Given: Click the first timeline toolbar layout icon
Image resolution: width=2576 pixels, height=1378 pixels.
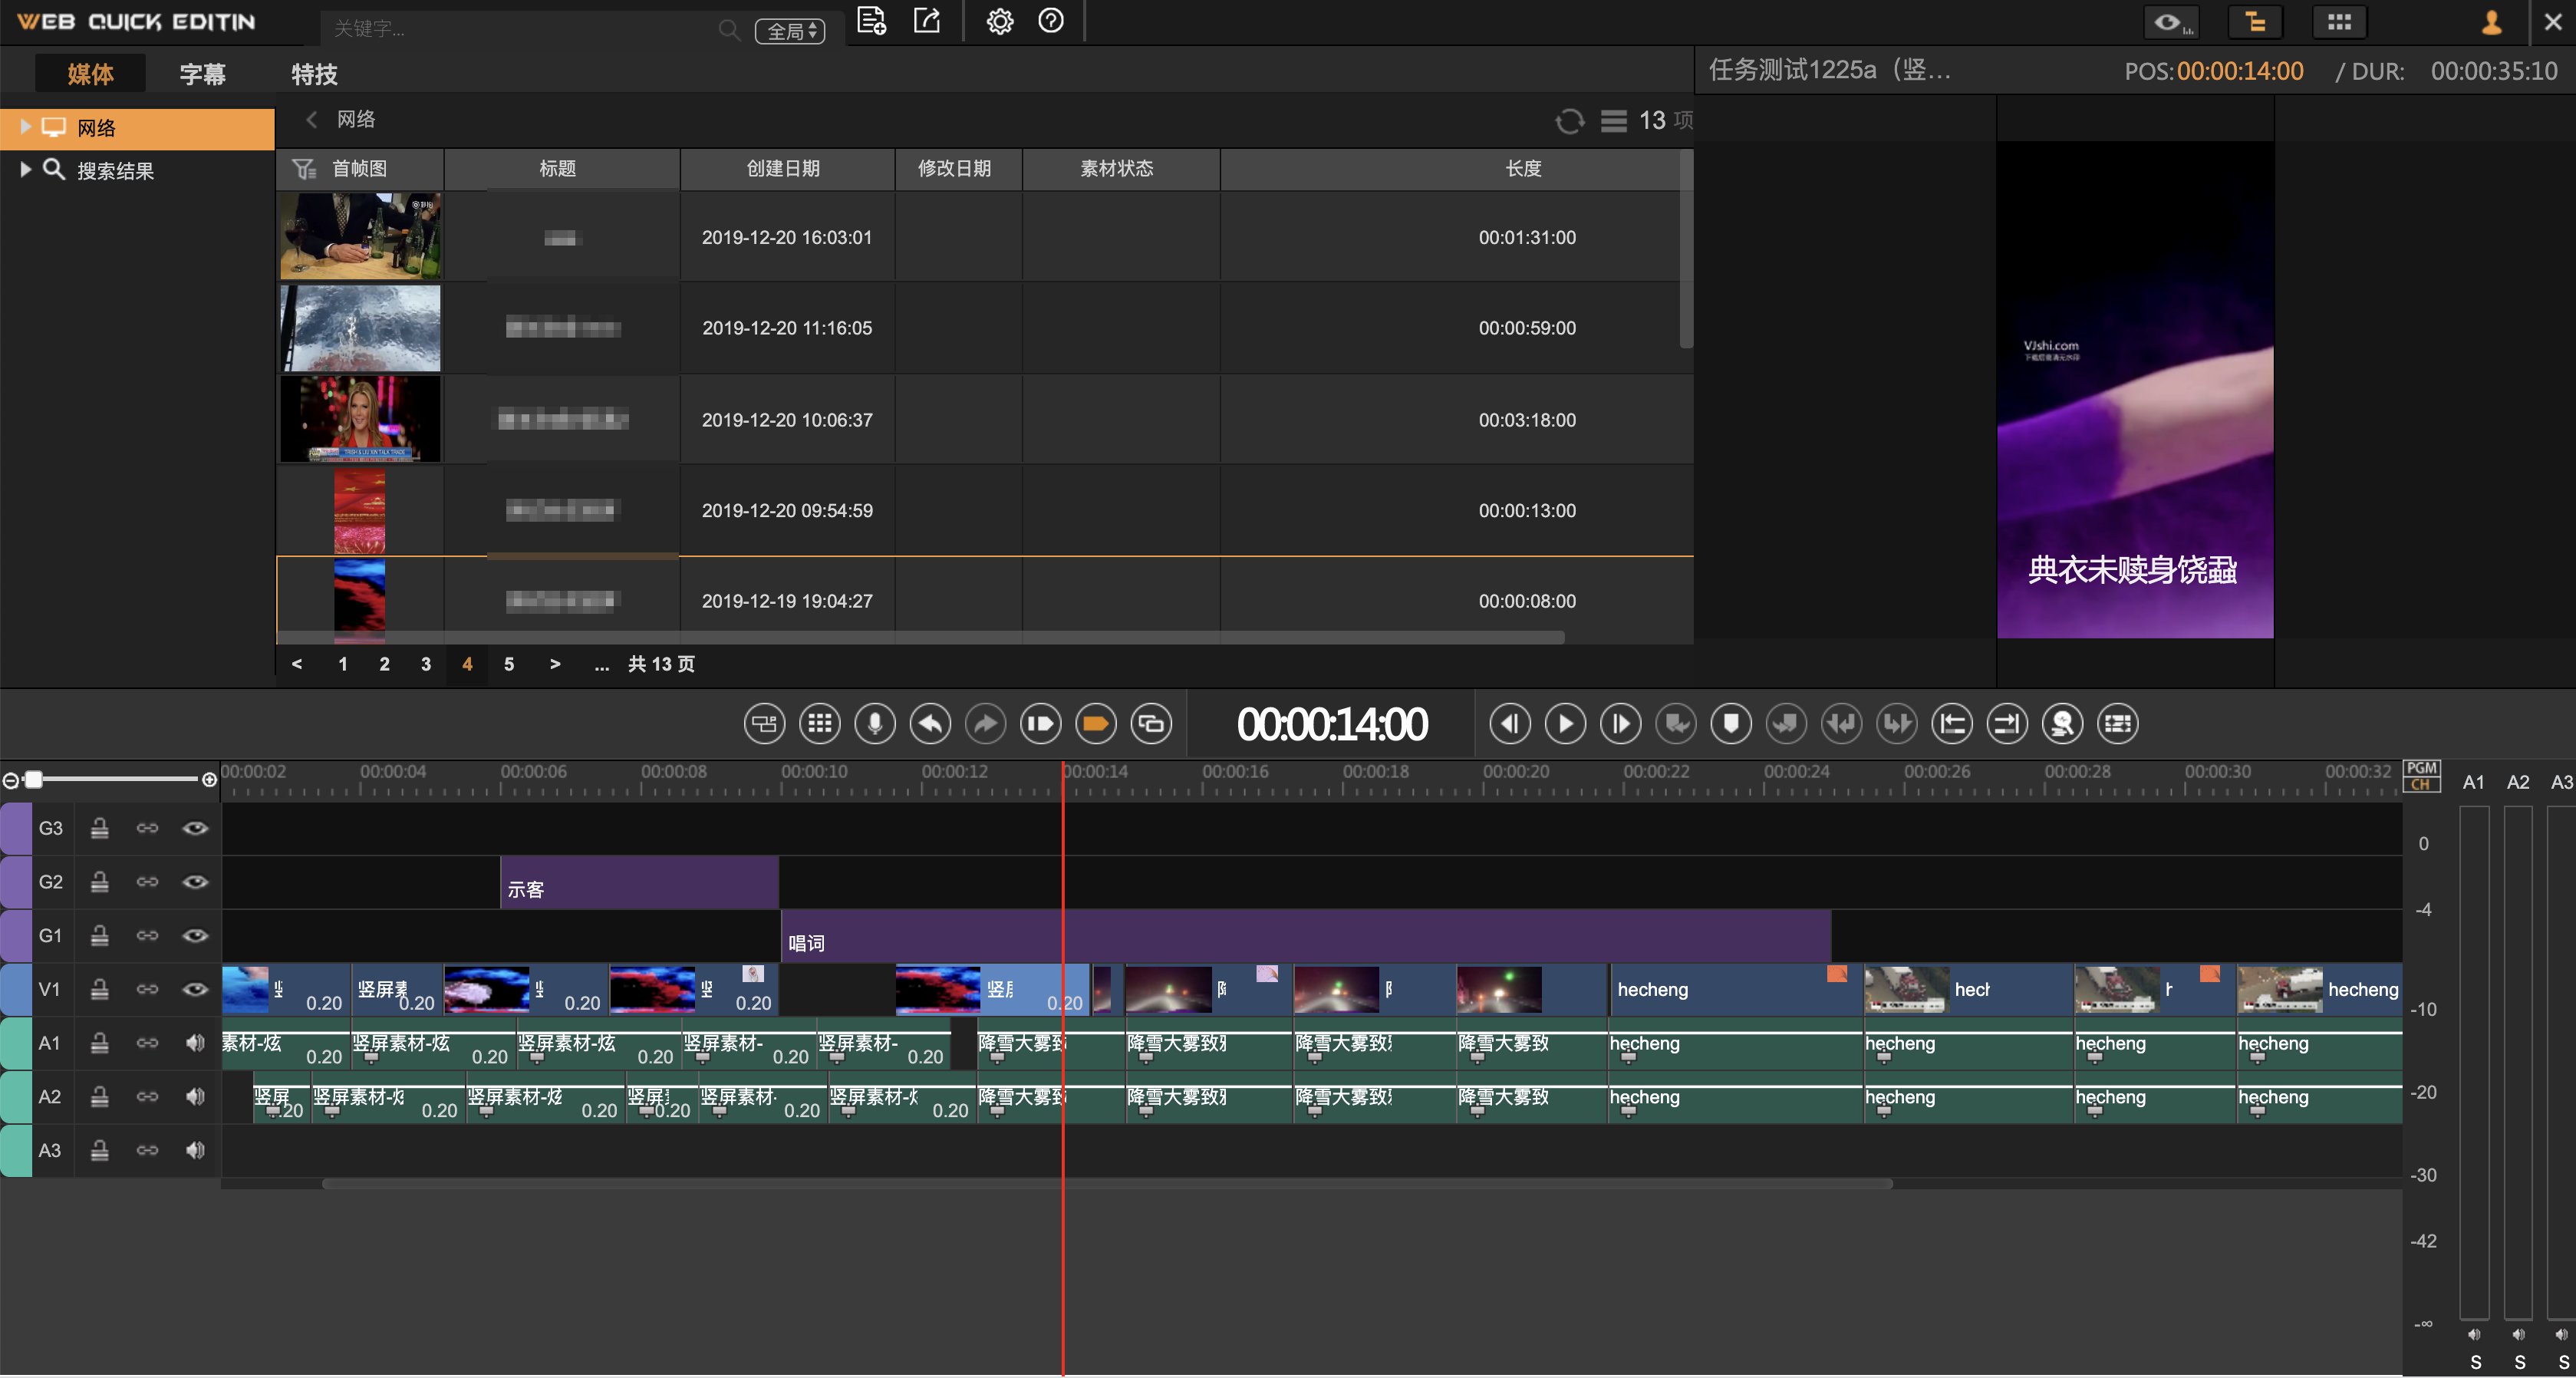Looking at the screenshot, I should (765, 724).
